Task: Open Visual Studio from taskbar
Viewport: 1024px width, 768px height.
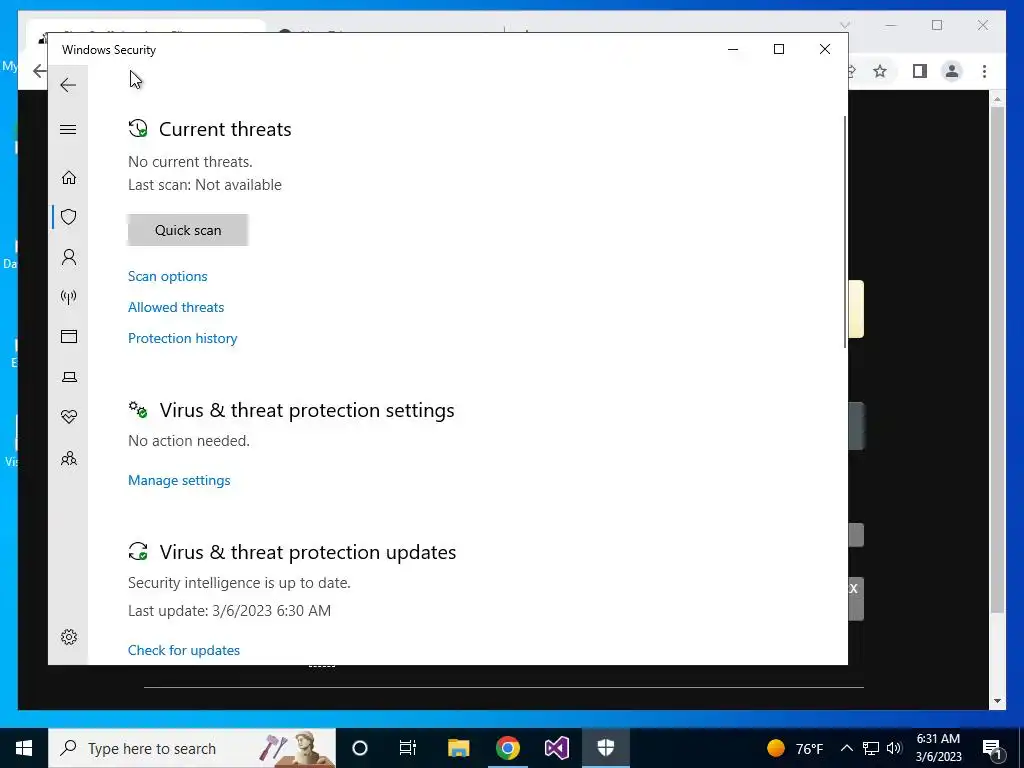Action: click(x=556, y=748)
